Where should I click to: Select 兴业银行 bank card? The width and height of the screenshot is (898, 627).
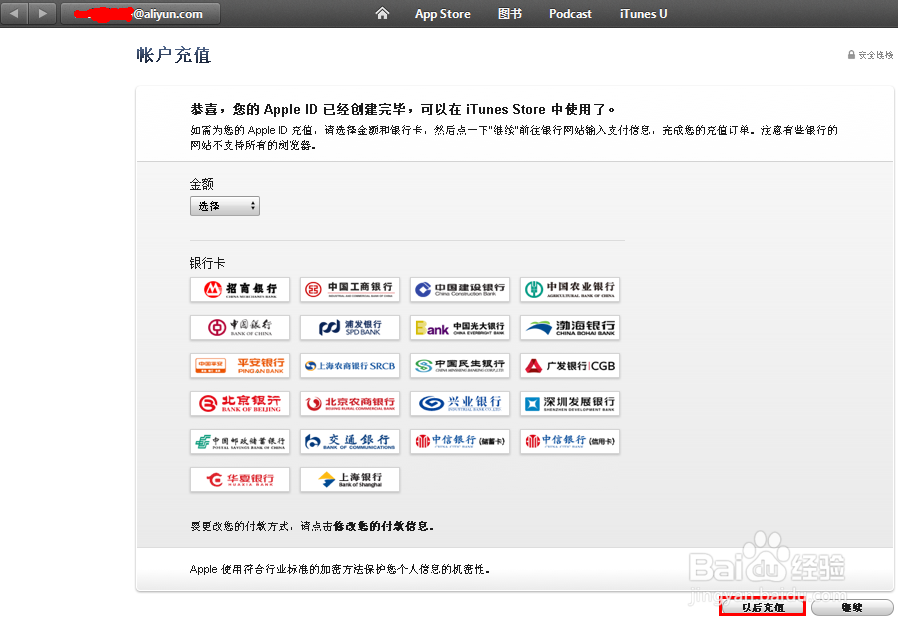coord(460,403)
